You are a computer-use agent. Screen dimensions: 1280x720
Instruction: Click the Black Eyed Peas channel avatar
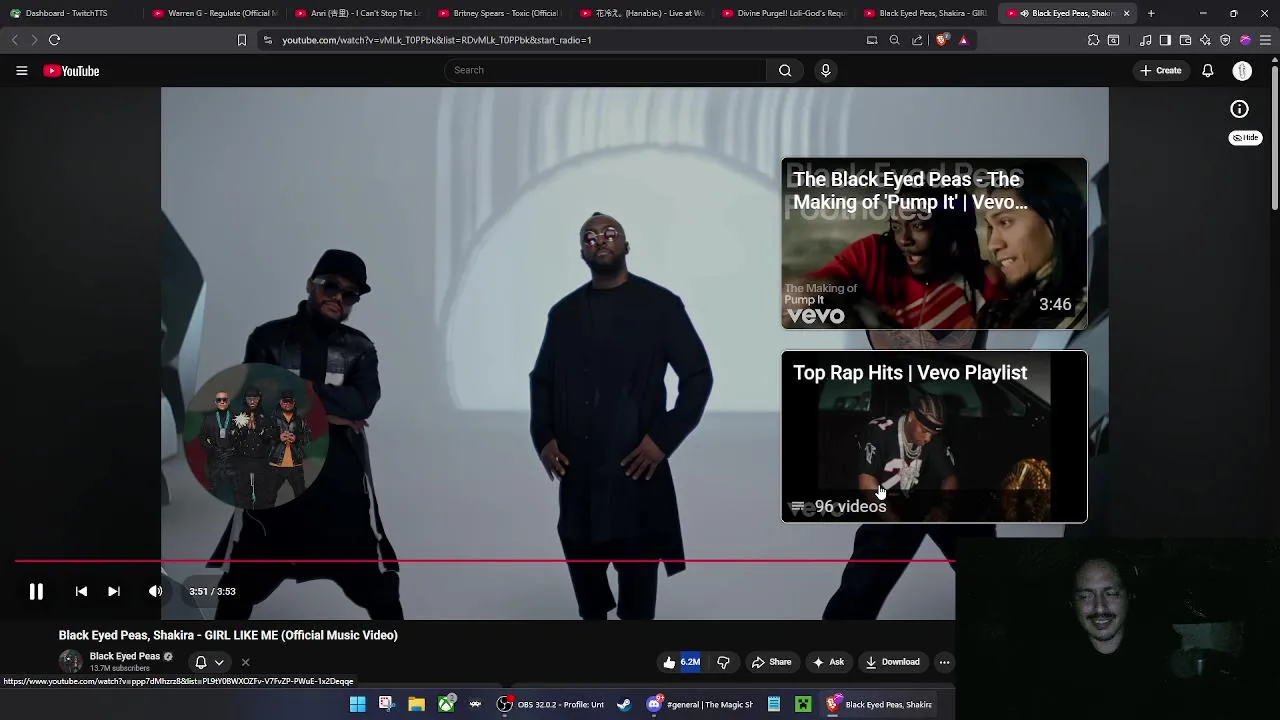tap(71, 661)
